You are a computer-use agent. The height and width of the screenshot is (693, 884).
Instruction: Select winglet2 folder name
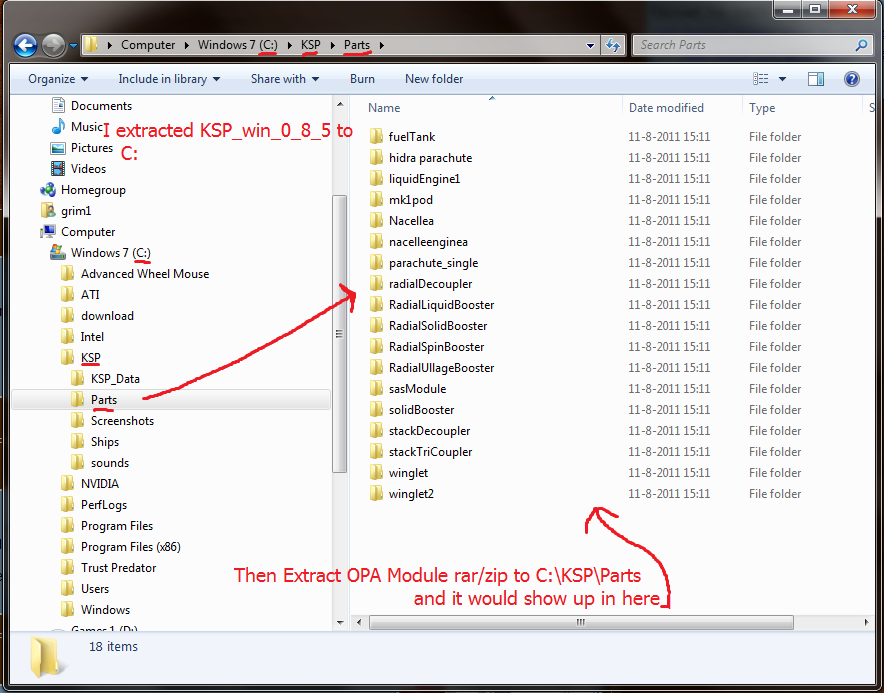pos(411,494)
